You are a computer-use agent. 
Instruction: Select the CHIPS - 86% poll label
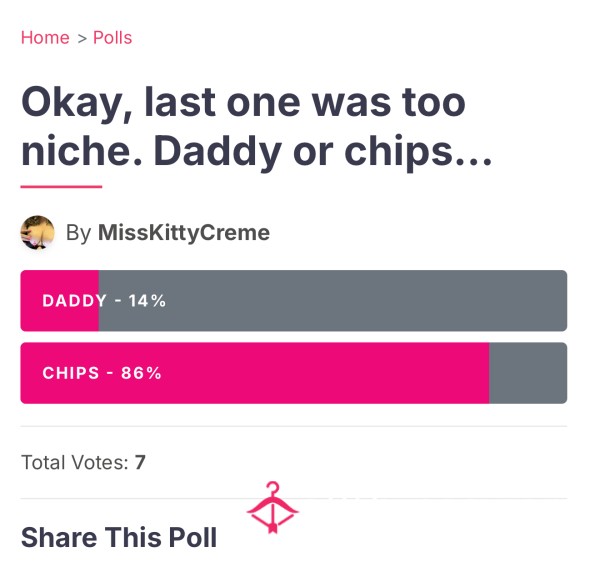point(102,373)
